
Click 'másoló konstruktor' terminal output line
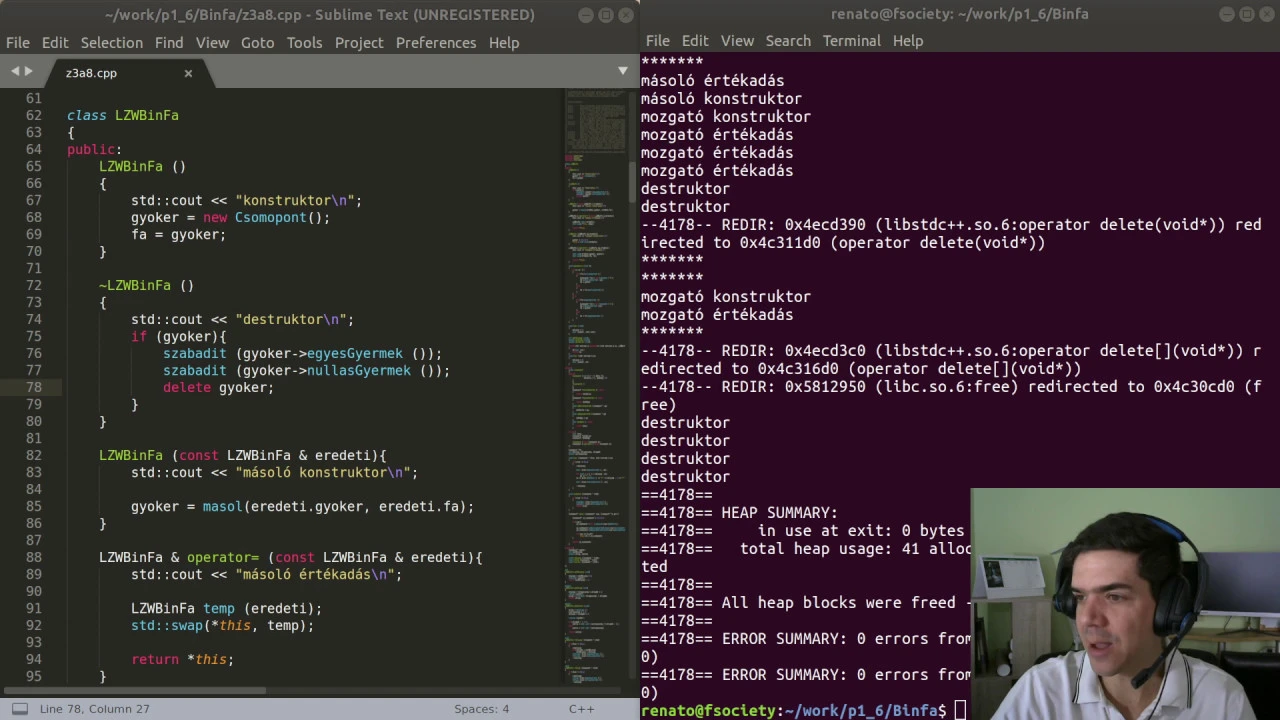(x=721, y=99)
